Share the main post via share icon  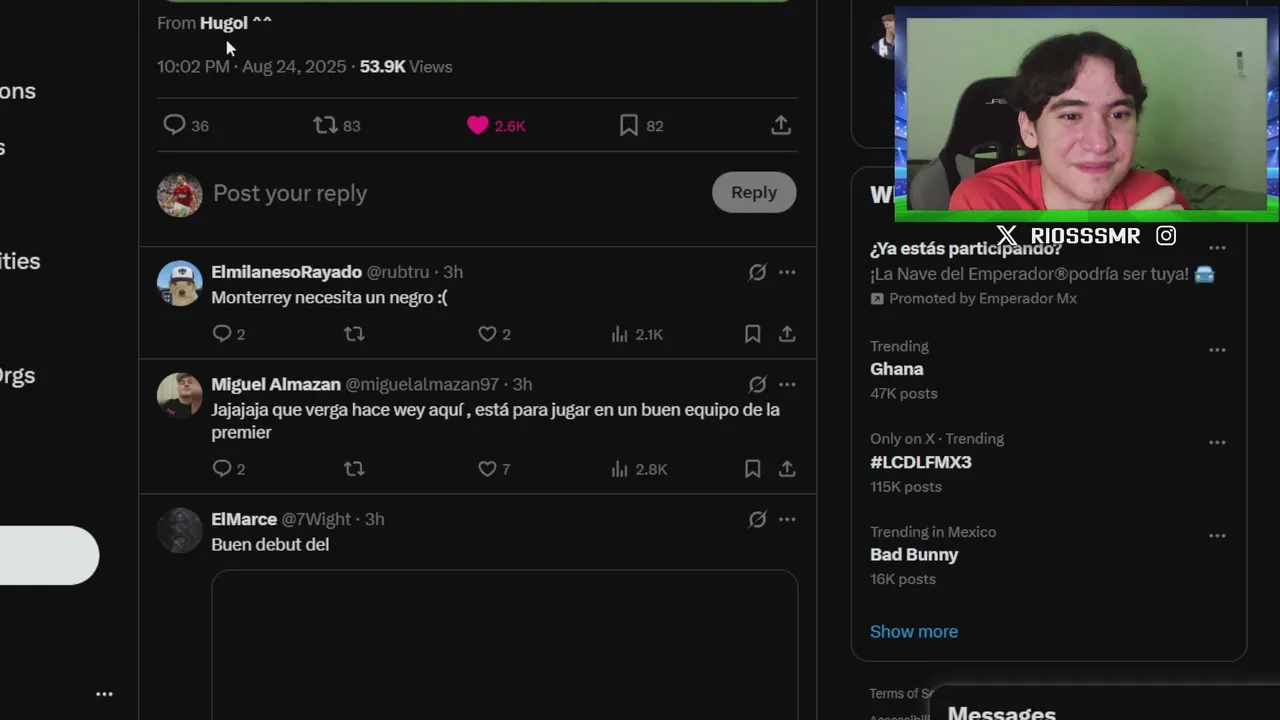(781, 125)
